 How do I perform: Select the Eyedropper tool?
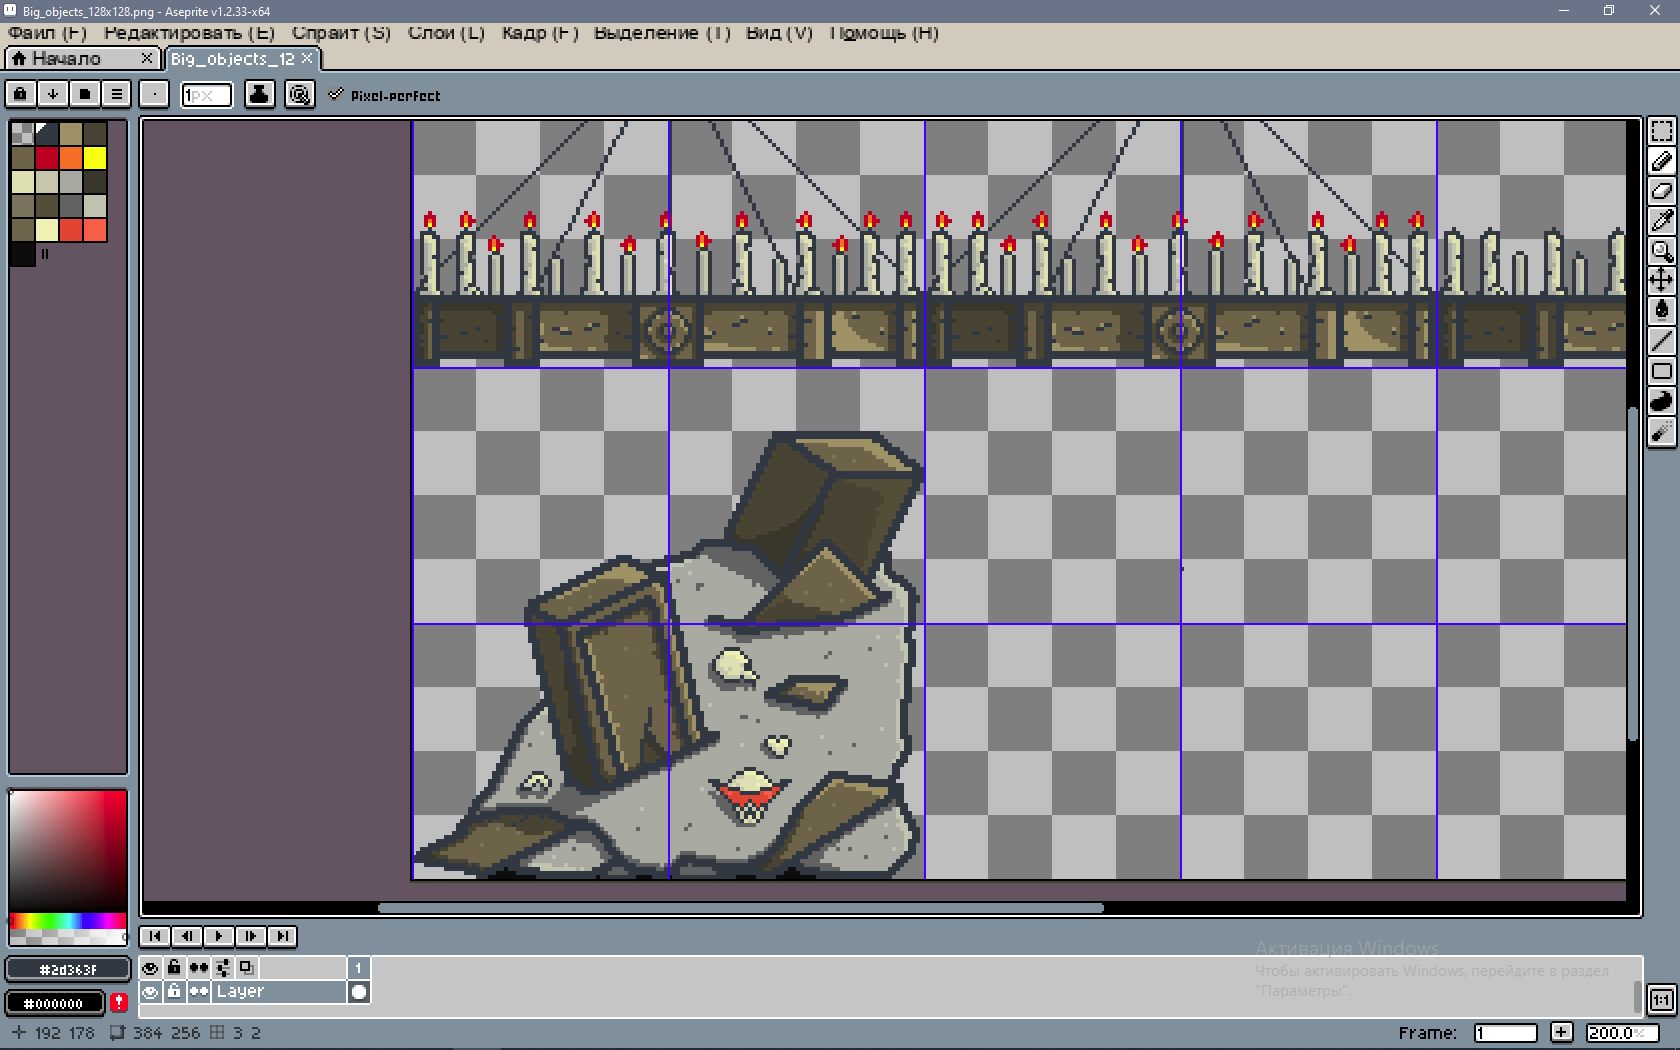click(1661, 221)
